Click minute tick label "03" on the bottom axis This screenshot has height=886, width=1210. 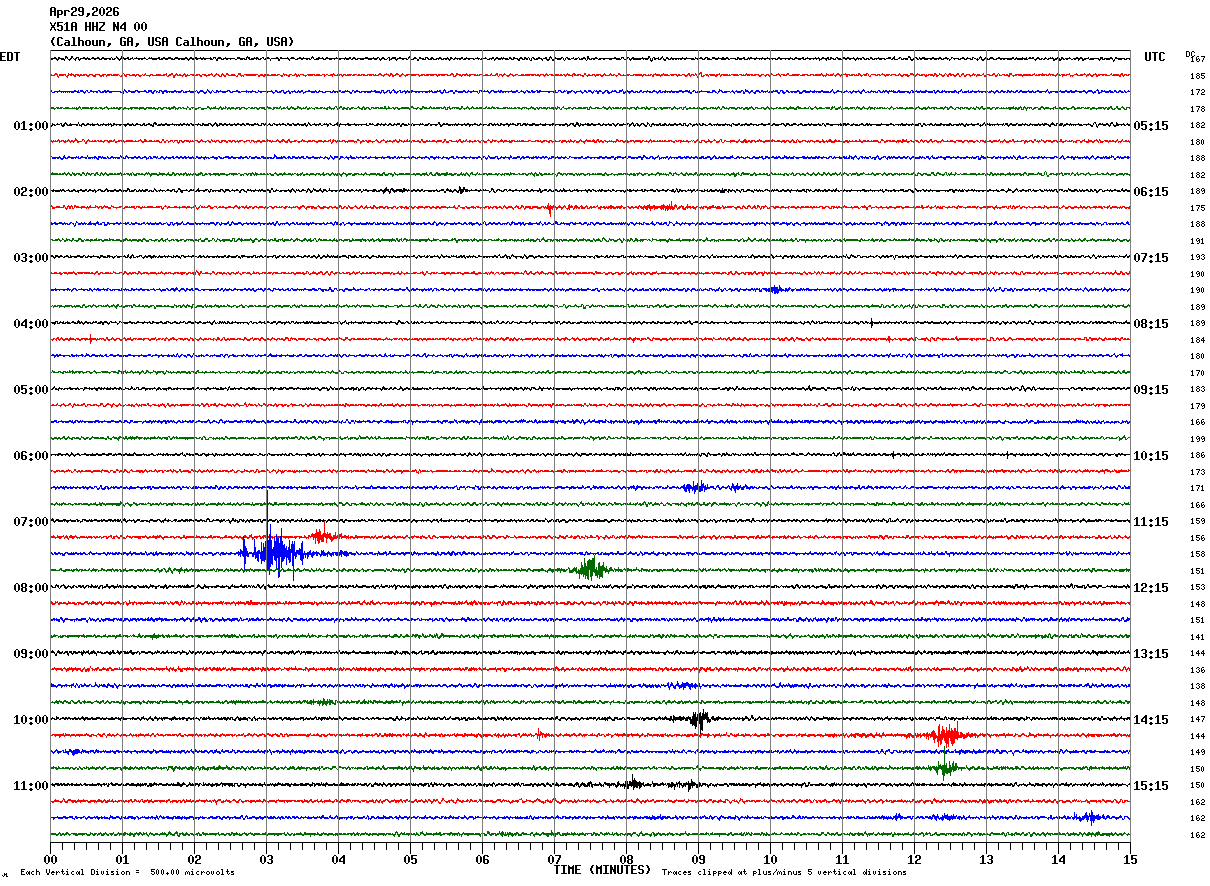click(266, 859)
